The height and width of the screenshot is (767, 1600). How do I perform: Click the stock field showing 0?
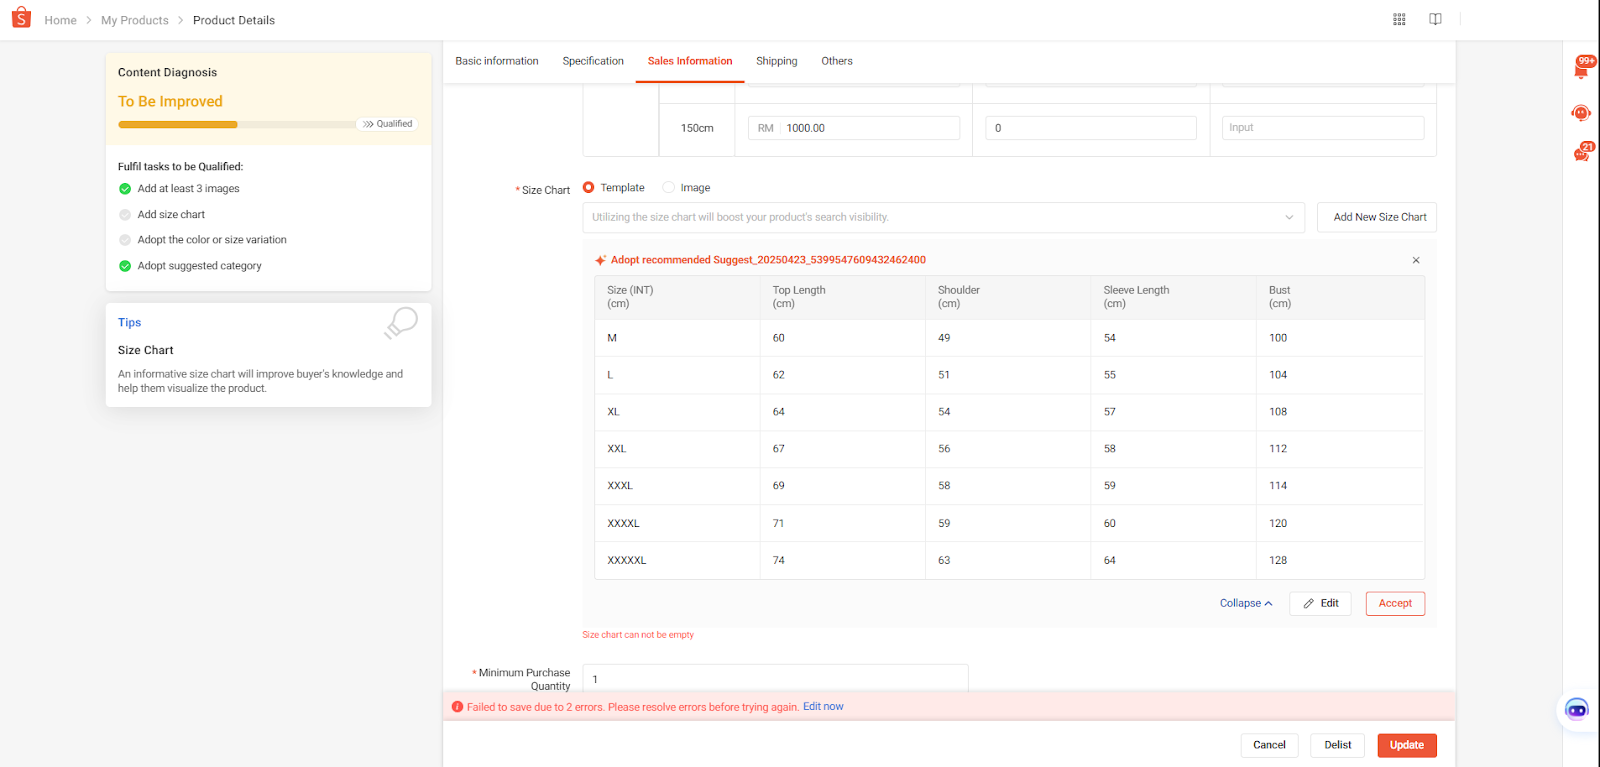(1091, 128)
